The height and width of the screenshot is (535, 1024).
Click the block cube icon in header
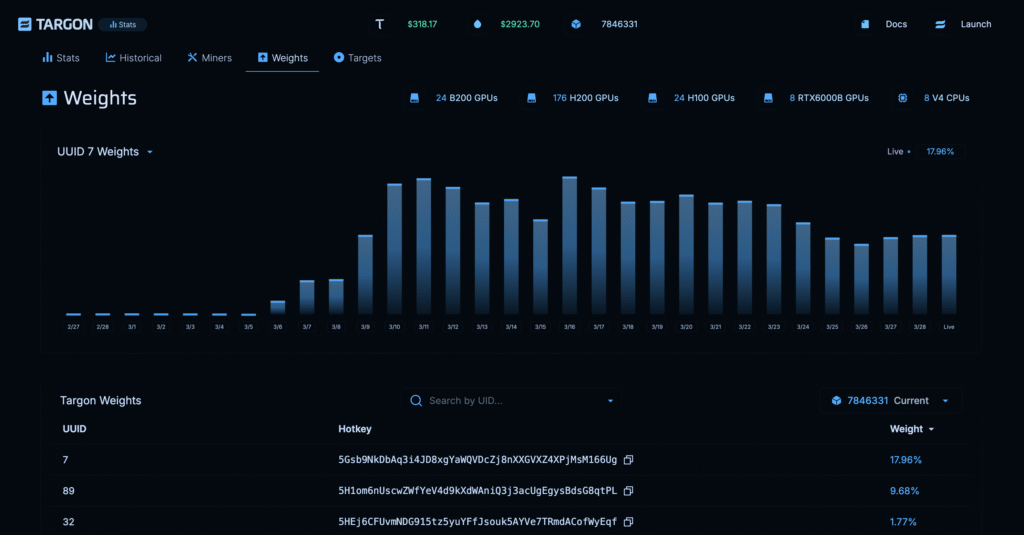point(576,24)
